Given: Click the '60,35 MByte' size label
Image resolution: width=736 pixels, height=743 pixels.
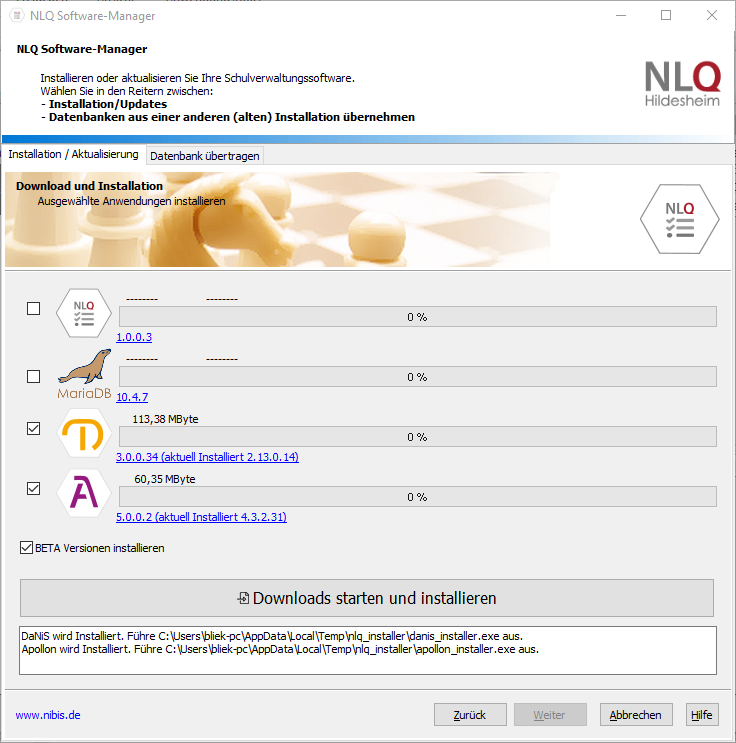Looking at the screenshot, I should pyautogui.click(x=165, y=479).
